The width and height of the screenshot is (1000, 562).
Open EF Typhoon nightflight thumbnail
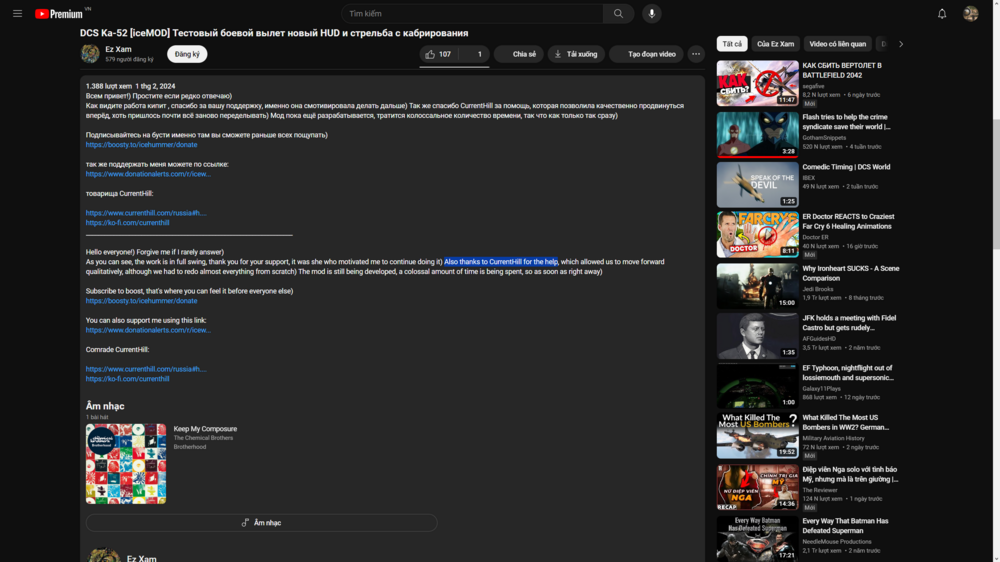(757, 385)
